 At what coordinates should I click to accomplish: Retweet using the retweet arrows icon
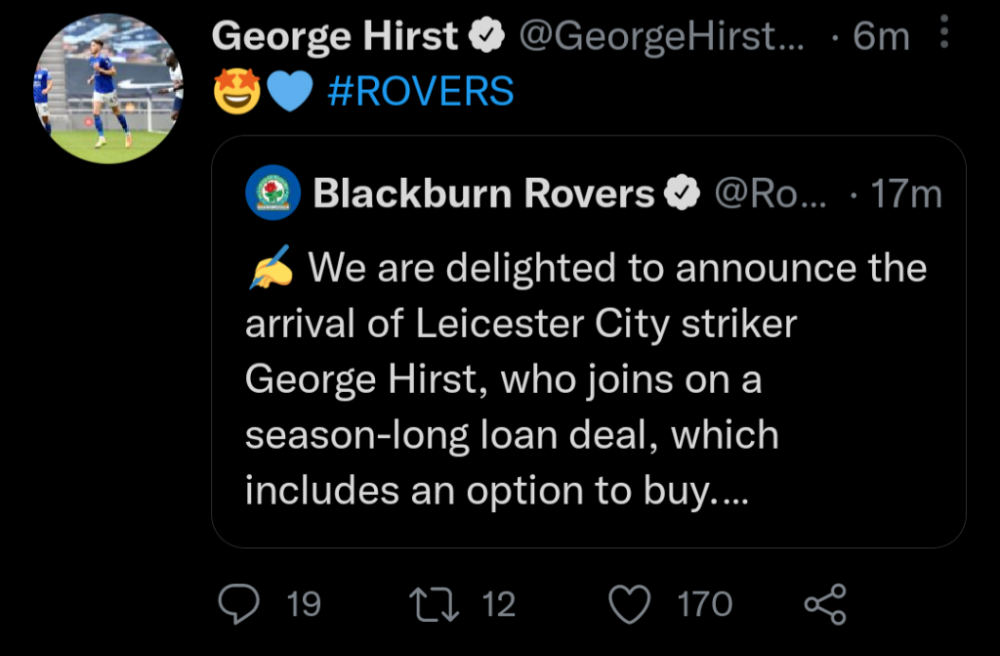pyautogui.click(x=435, y=604)
